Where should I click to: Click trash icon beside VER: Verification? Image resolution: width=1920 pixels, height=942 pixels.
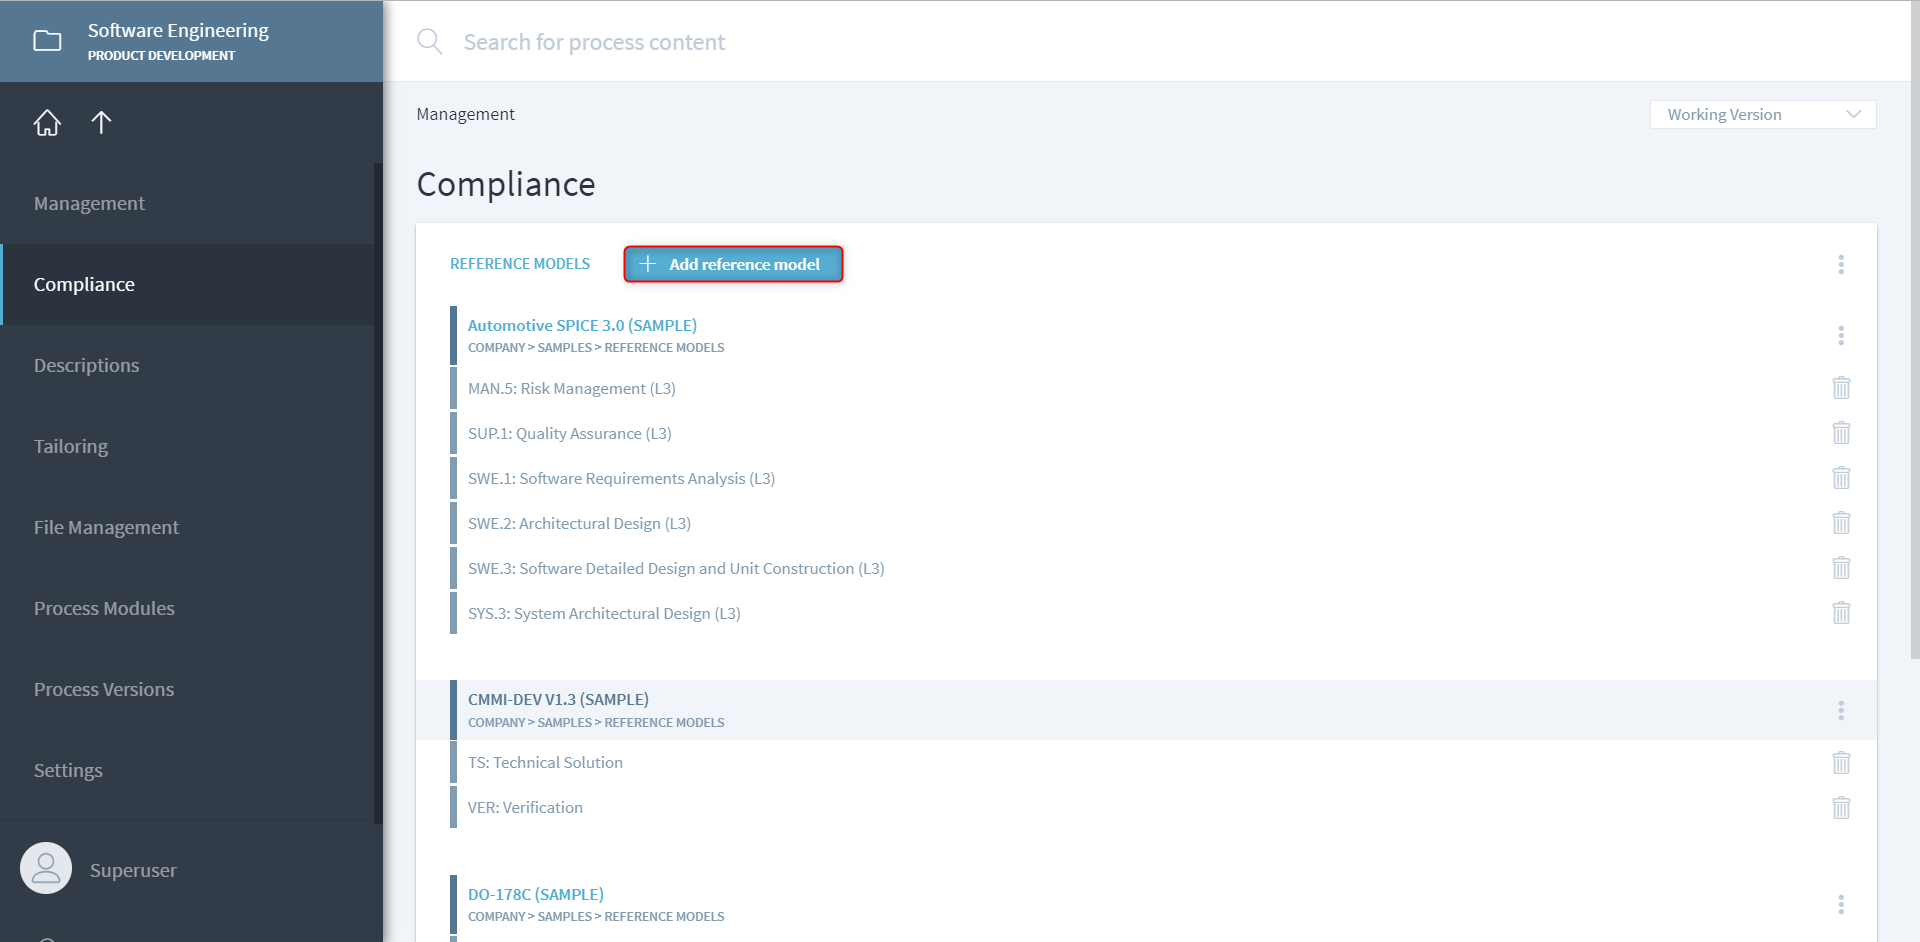[x=1840, y=808]
